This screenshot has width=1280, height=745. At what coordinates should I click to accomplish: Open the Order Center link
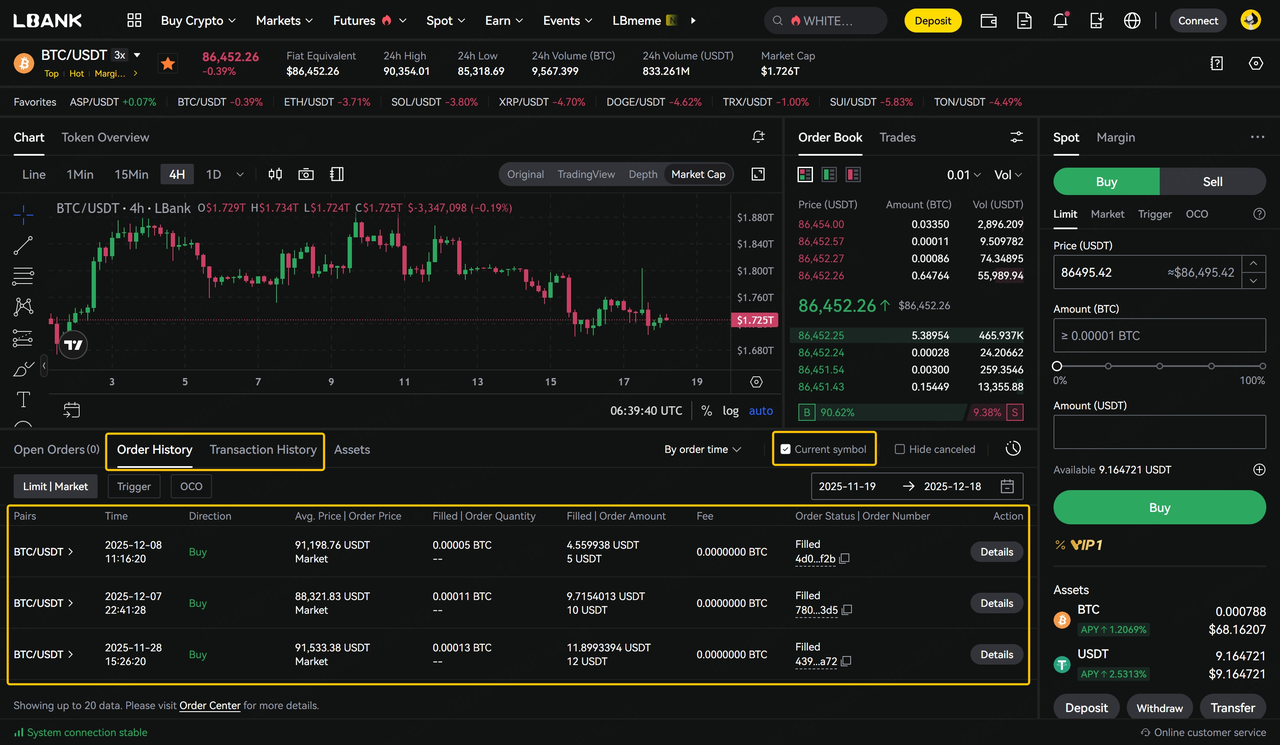(x=210, y=706)
